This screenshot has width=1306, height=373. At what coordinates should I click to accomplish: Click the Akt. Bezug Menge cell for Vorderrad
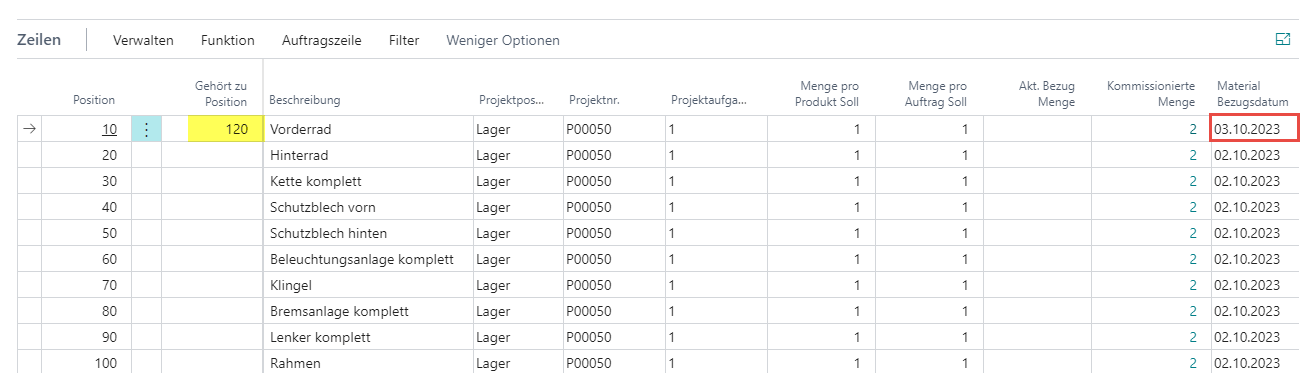[1037, 129]
